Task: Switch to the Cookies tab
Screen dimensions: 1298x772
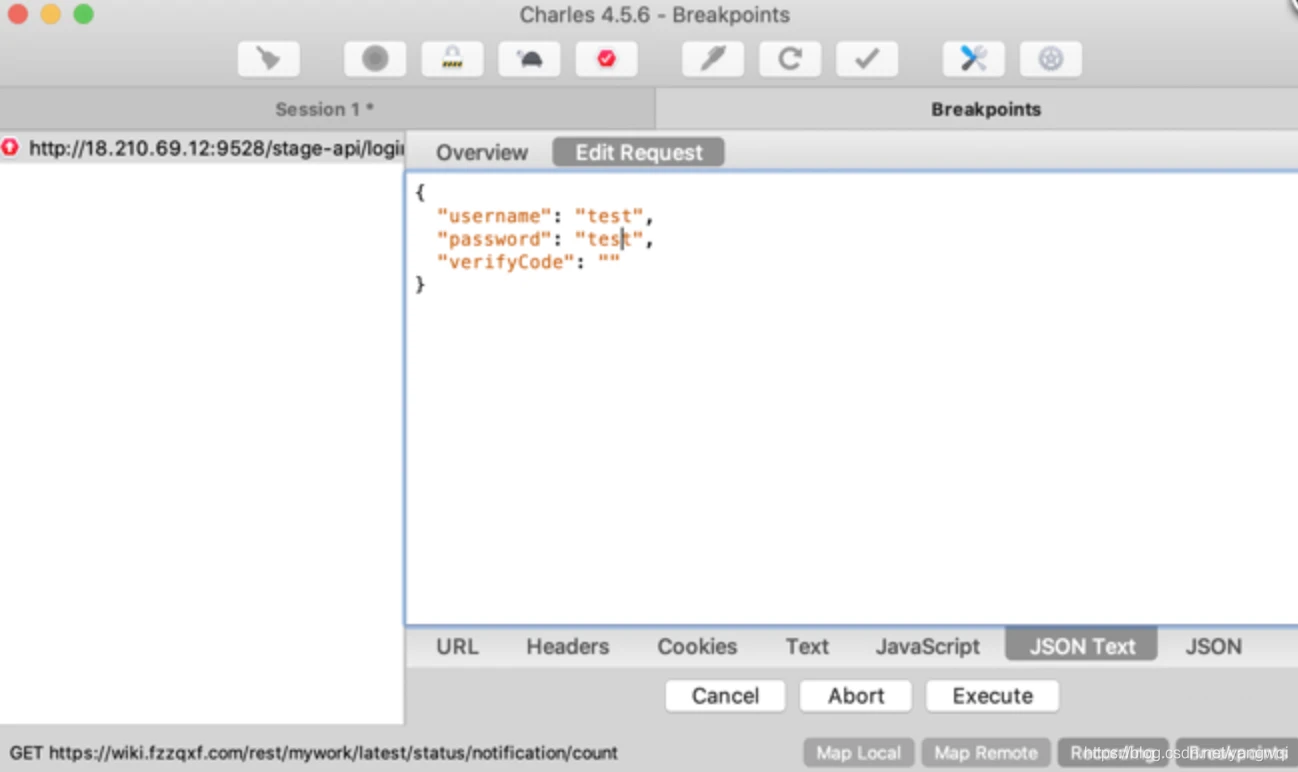Action: point(697,646)
